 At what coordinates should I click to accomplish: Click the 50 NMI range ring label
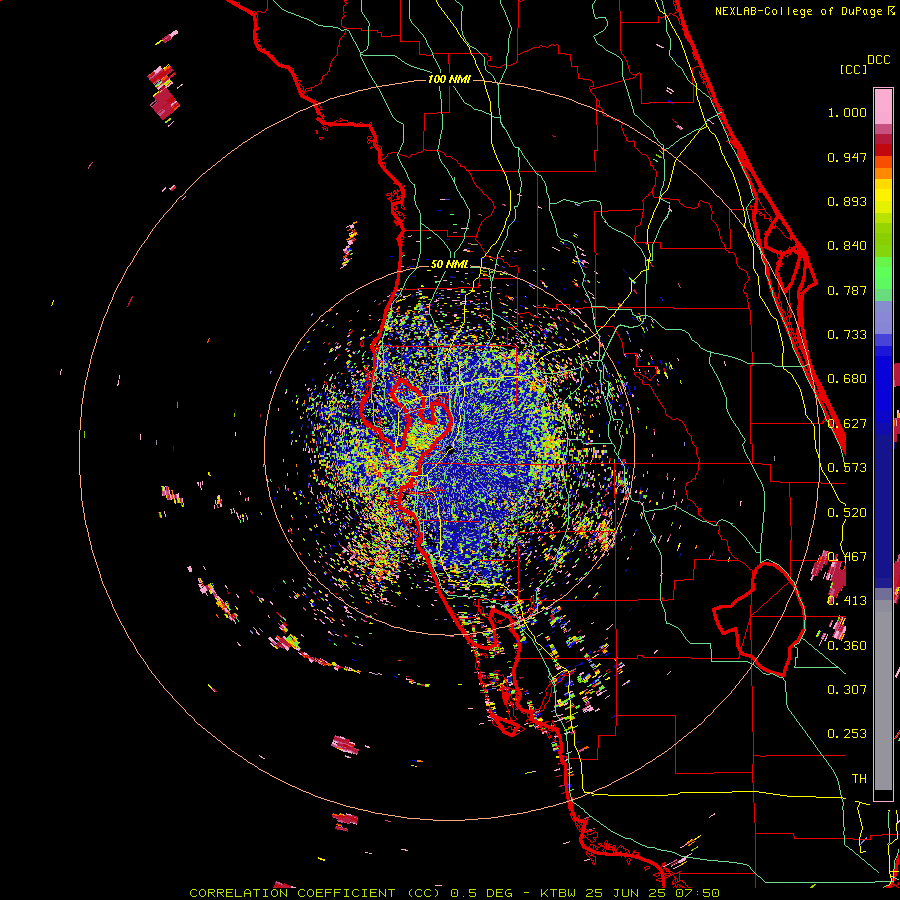pos(449,265)
